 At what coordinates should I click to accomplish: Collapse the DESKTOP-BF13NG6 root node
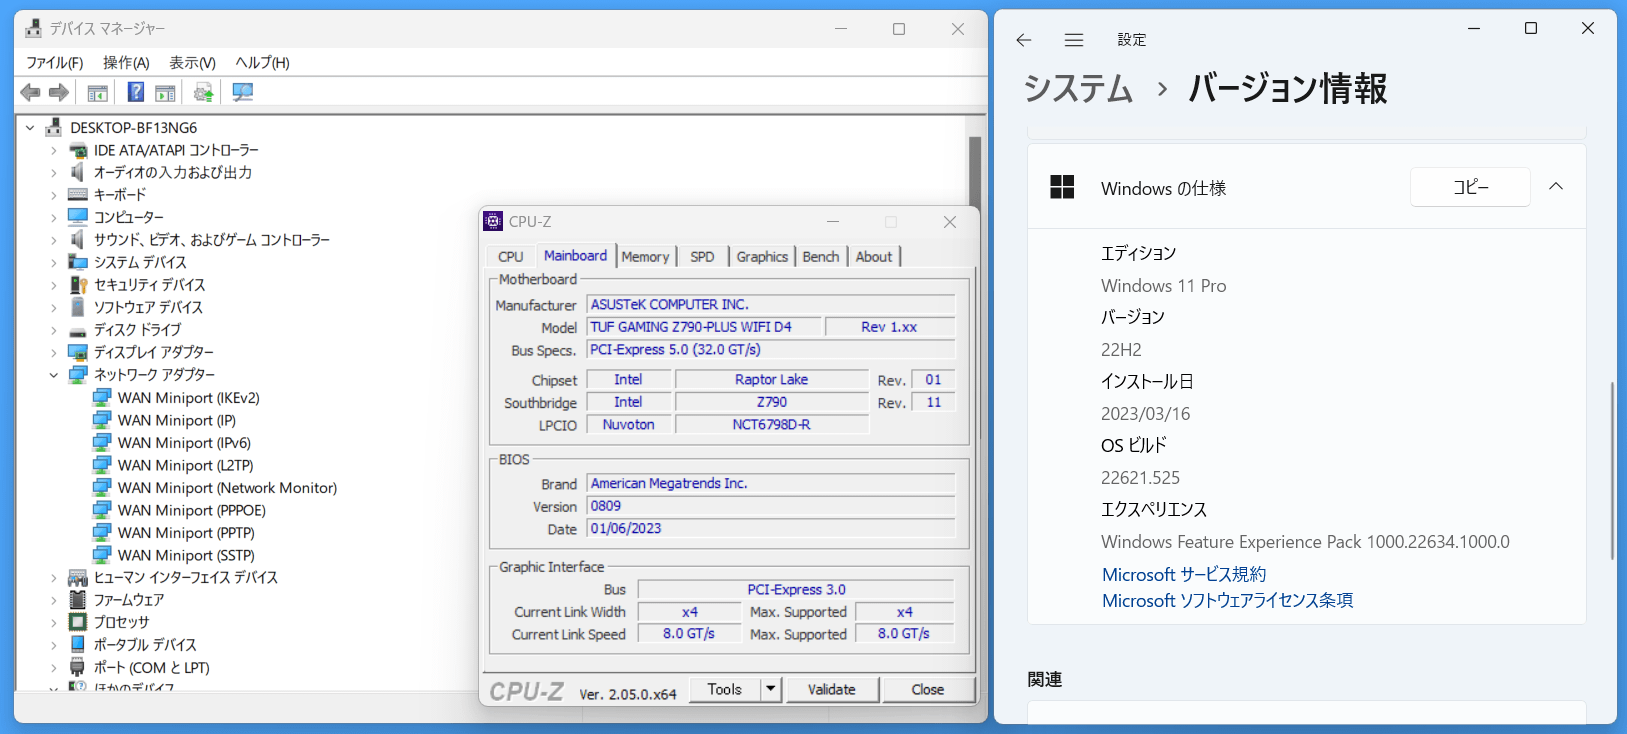click(30, 128)
